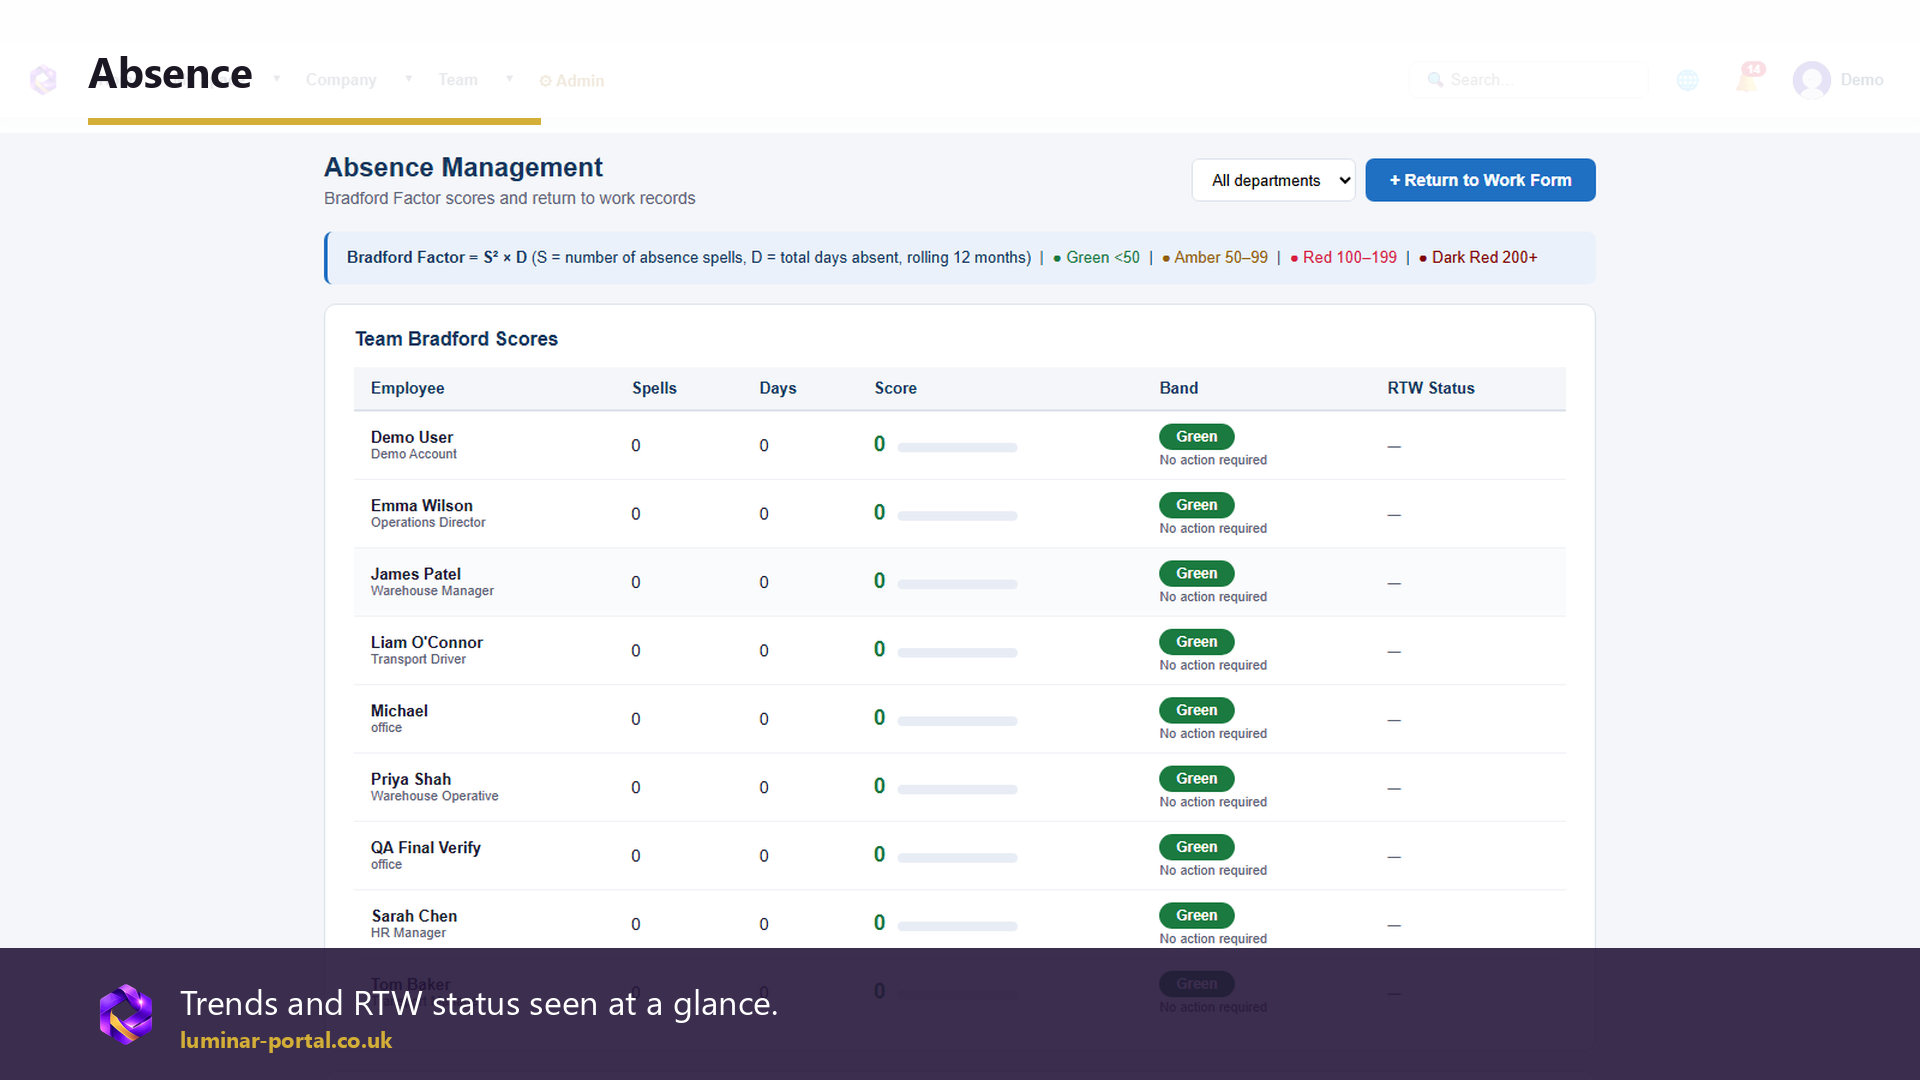Click the Employee column header
The width and height of the screenshot is (1920, 1080).
tap(408, 388)
